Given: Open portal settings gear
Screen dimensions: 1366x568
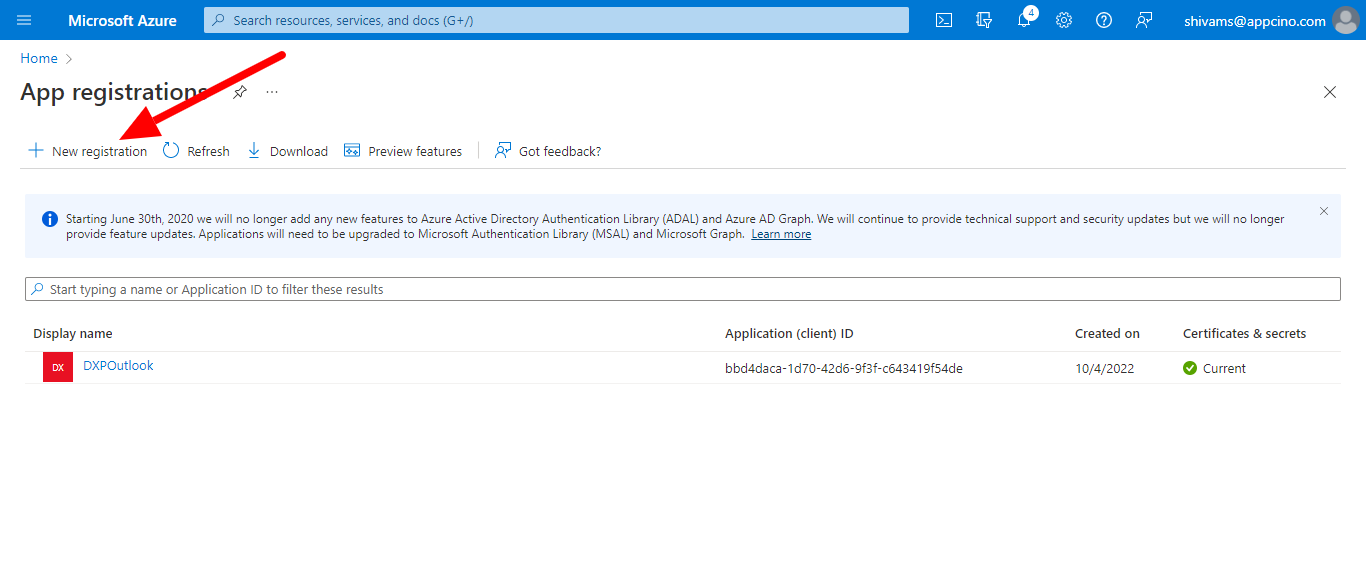Looking at the screenshot, I should click(x=1064, y=20).
